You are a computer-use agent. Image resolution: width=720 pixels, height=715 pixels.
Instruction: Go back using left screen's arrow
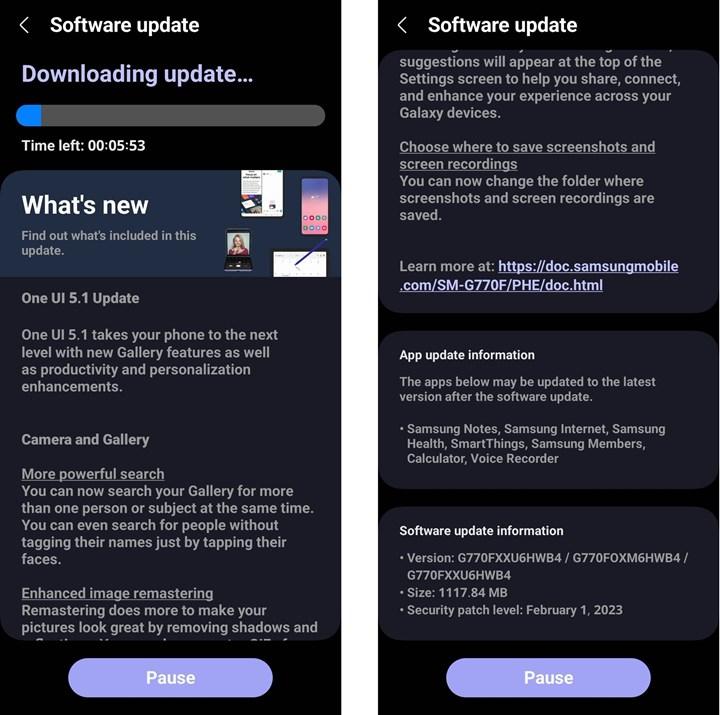[x=24, y=25]
